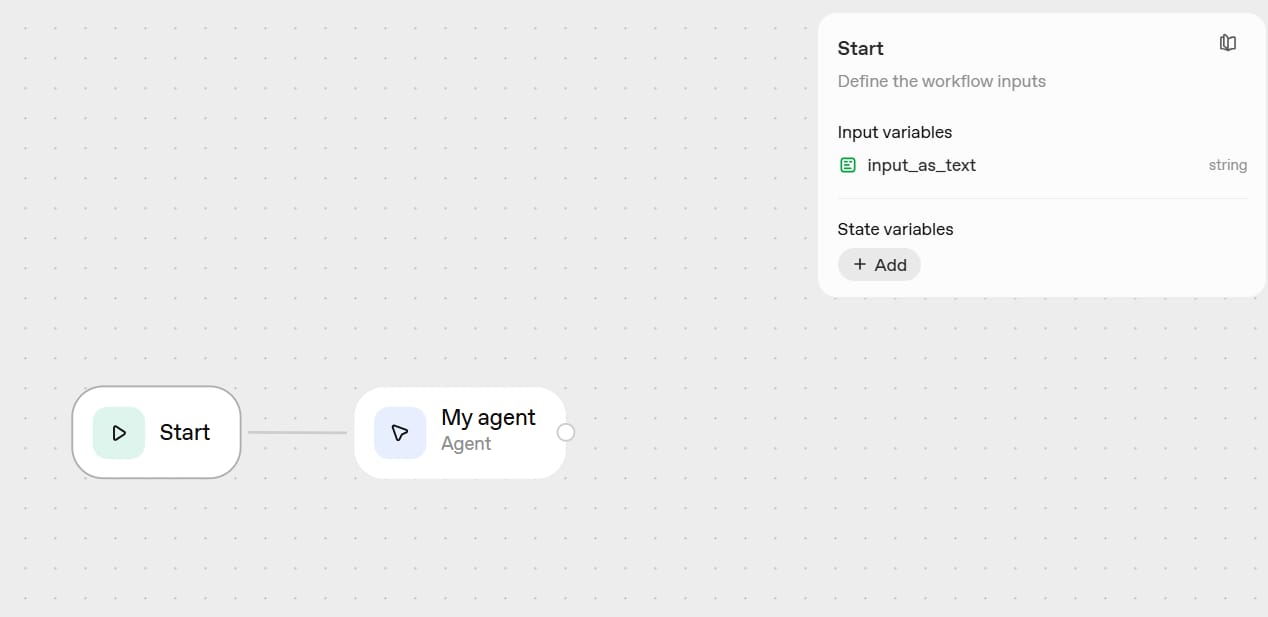1268x617 pixels.
Task: Click the input_as_text variable name
Action: pos(921,165)
